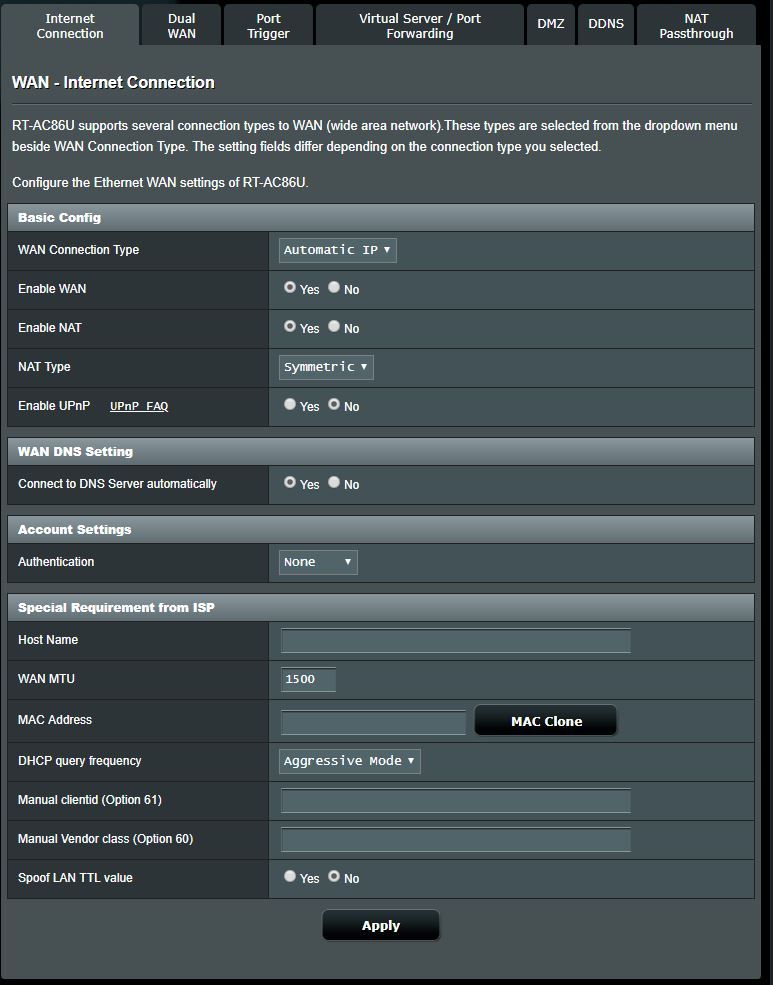Focus the Host Name input field
The height and width of the screenshot is (985, 773).
[x=455, y=641]
